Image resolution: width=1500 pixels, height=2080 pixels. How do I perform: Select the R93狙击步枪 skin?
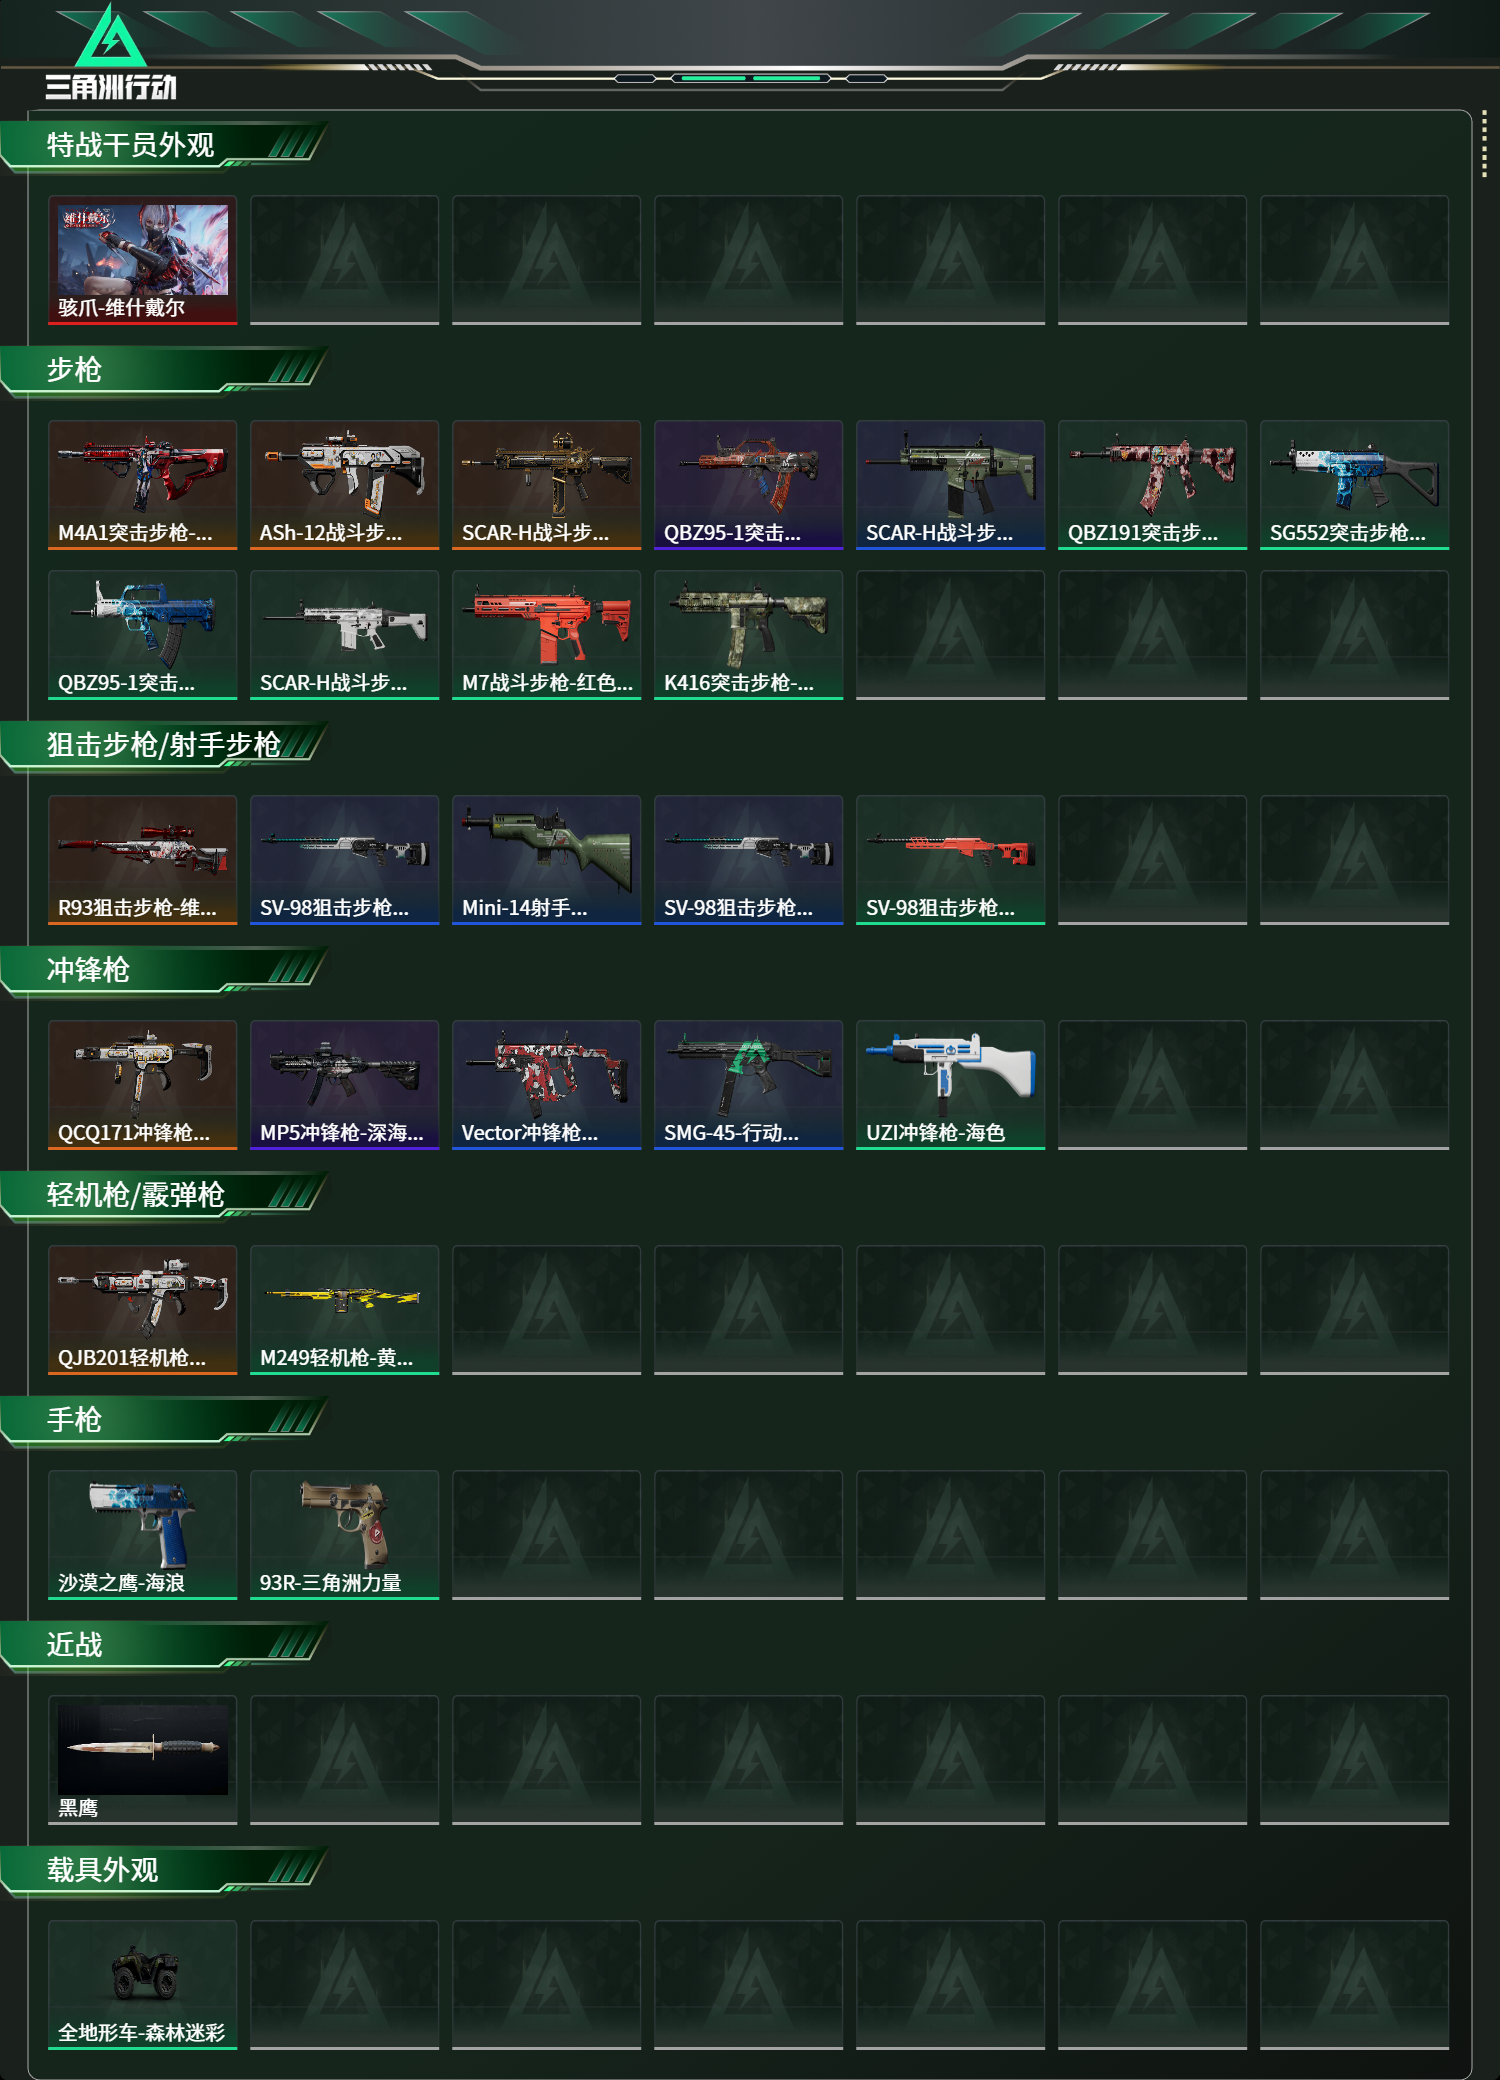click(x=143, y=860)
